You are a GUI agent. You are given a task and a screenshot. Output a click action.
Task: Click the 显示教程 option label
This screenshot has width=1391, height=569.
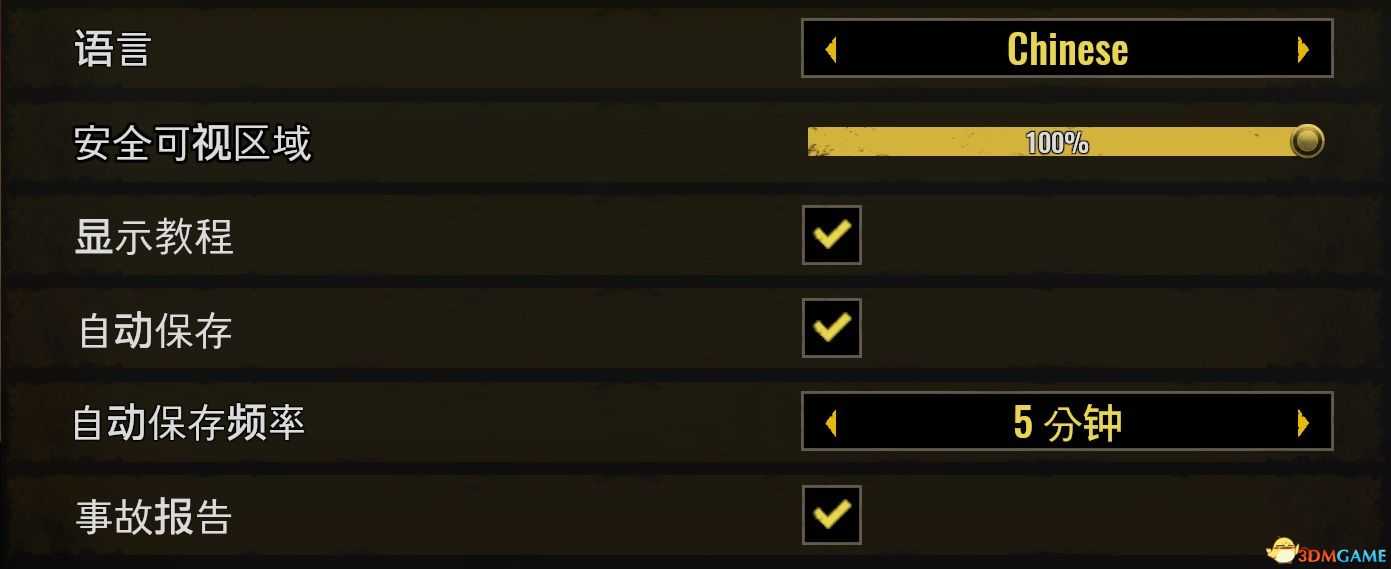(154, 237)
